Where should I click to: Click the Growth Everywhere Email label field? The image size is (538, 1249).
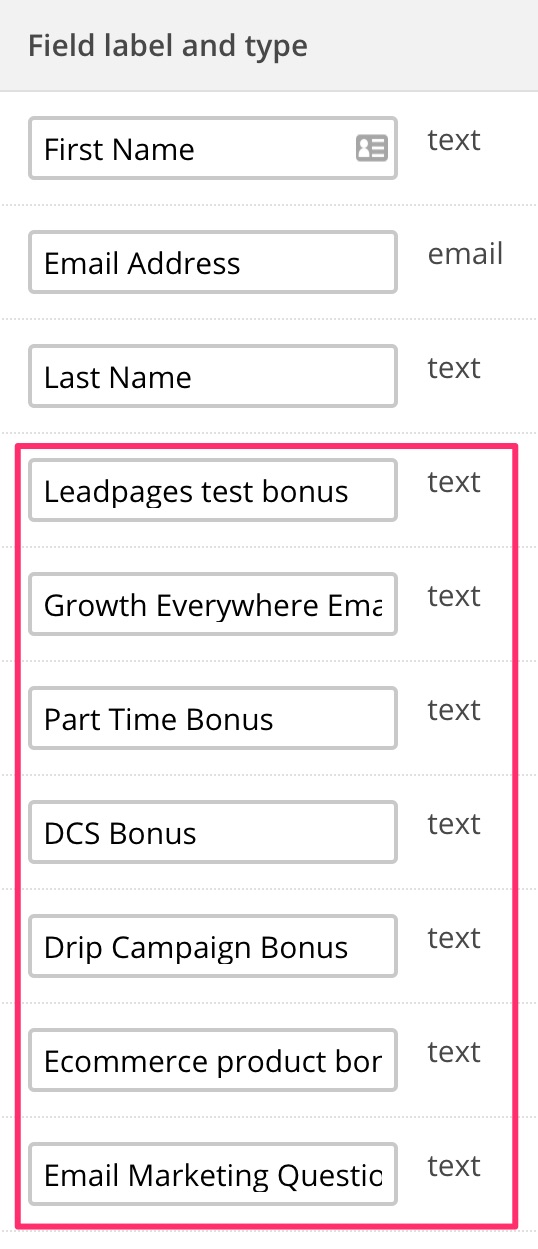pyautogui.click(x=213, y=605)
